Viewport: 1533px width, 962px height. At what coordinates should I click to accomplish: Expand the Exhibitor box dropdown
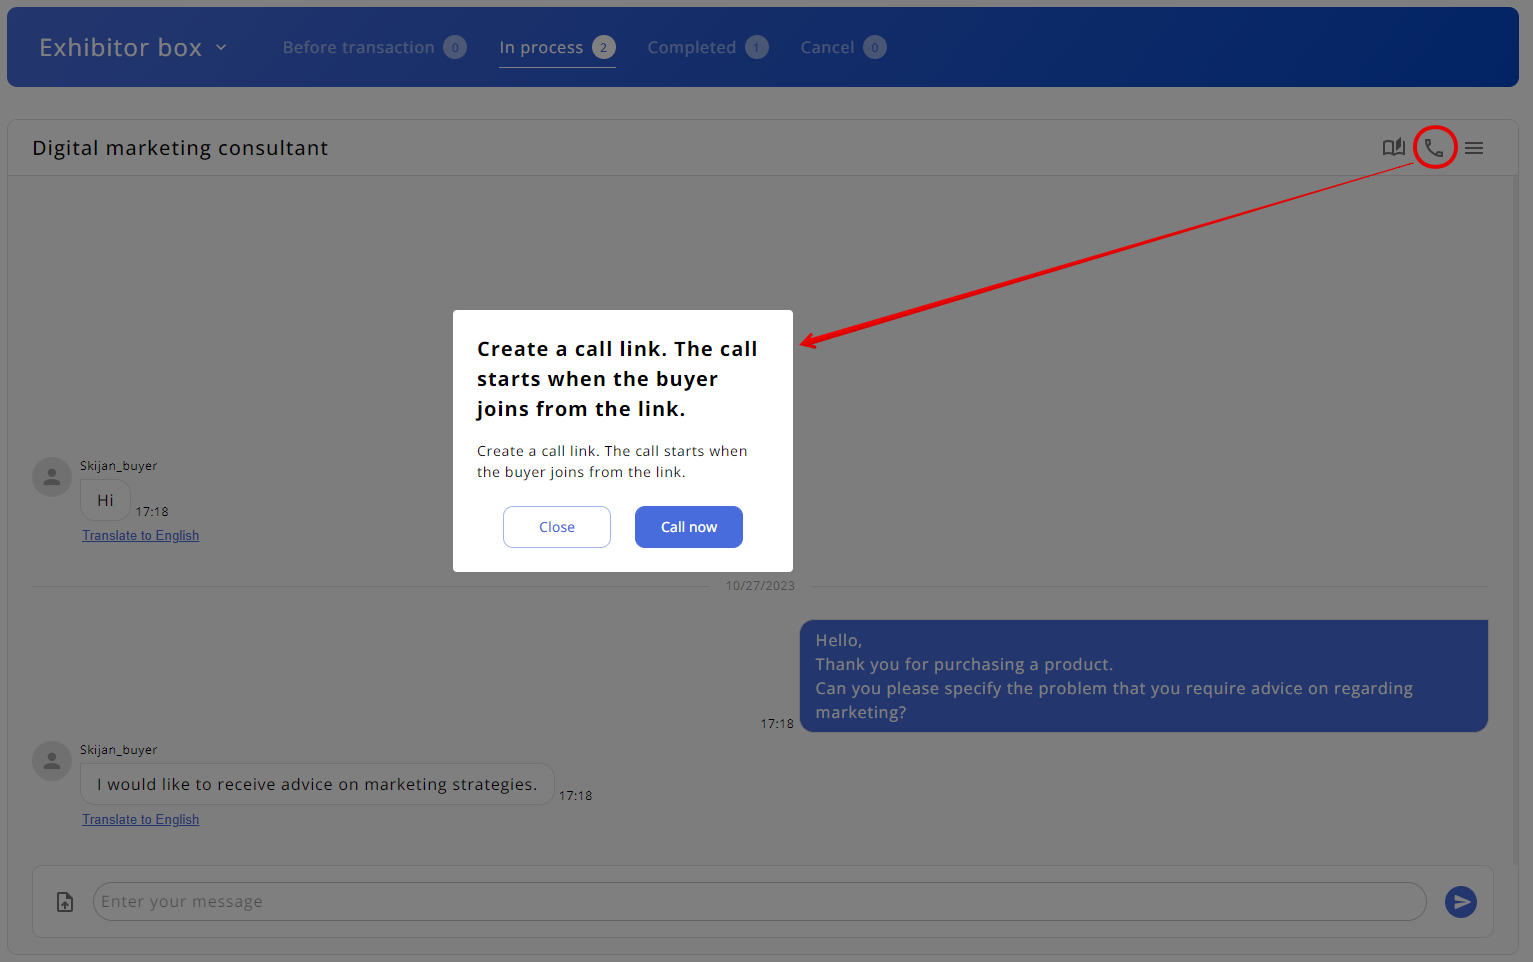pos(133,47)
